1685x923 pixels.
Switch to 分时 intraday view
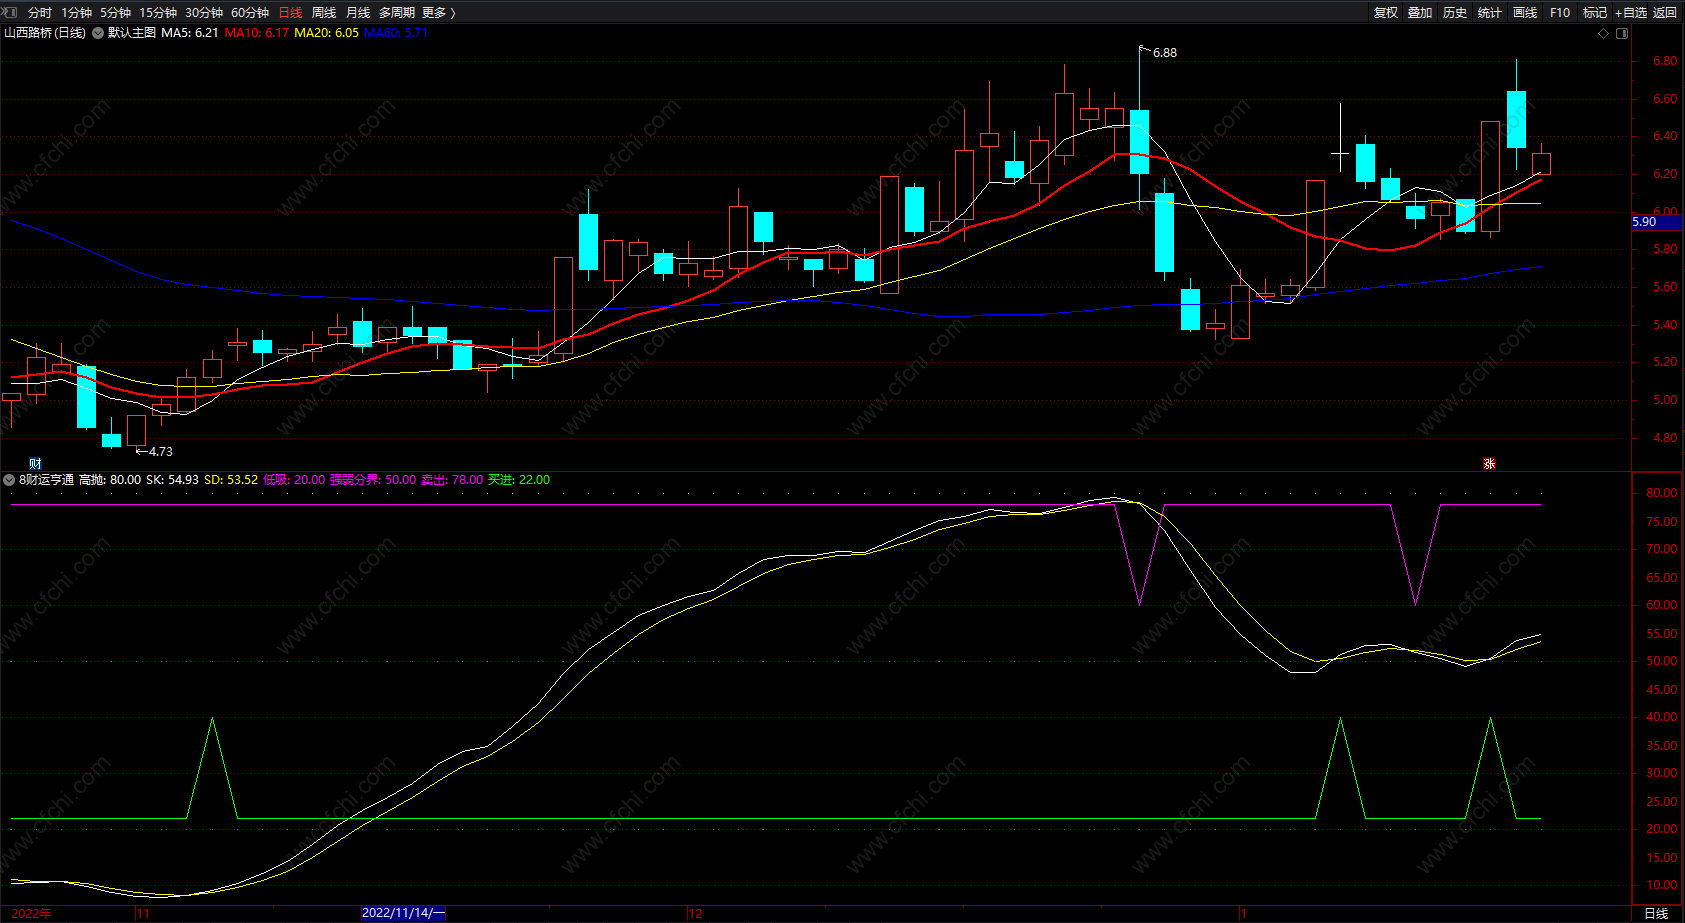pyautogui.click(x=40, y=13)
